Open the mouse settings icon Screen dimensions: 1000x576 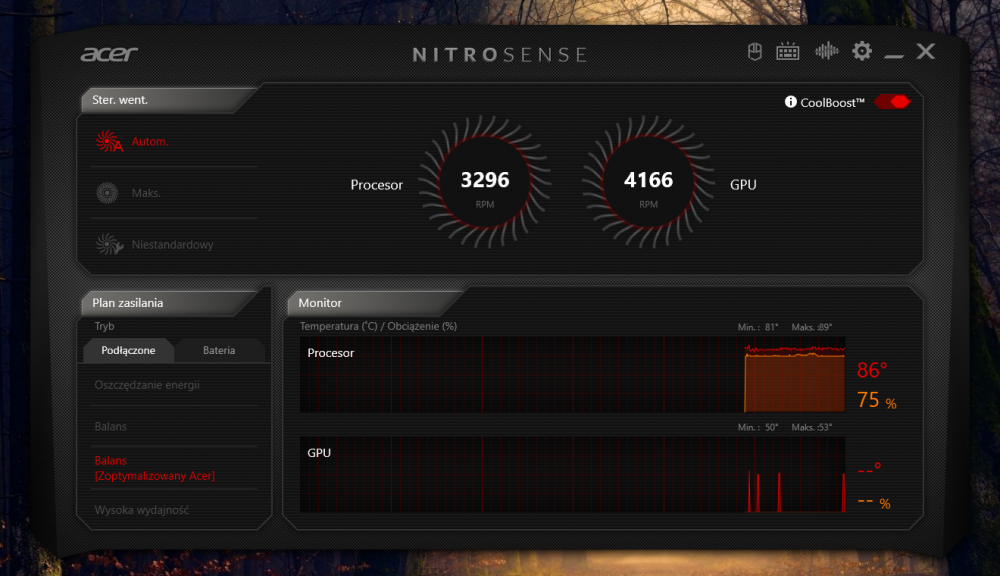[756, 51]
